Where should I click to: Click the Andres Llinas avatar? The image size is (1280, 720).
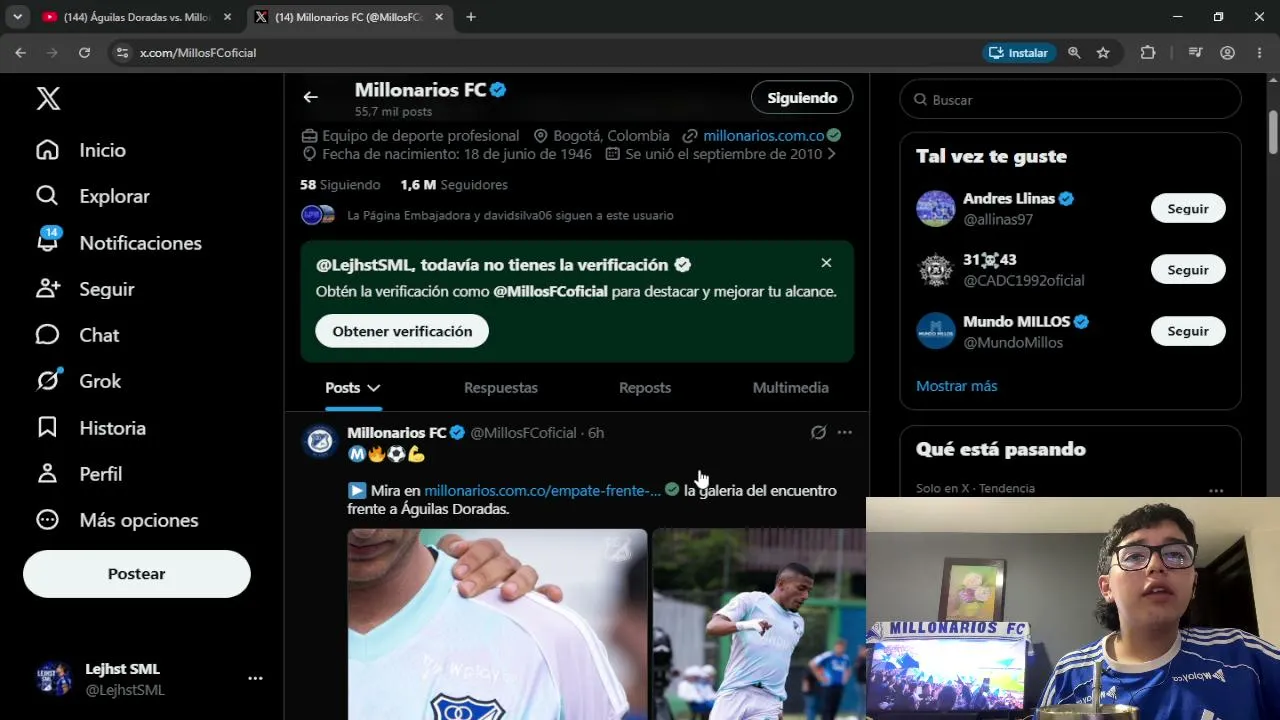point(936,208)
